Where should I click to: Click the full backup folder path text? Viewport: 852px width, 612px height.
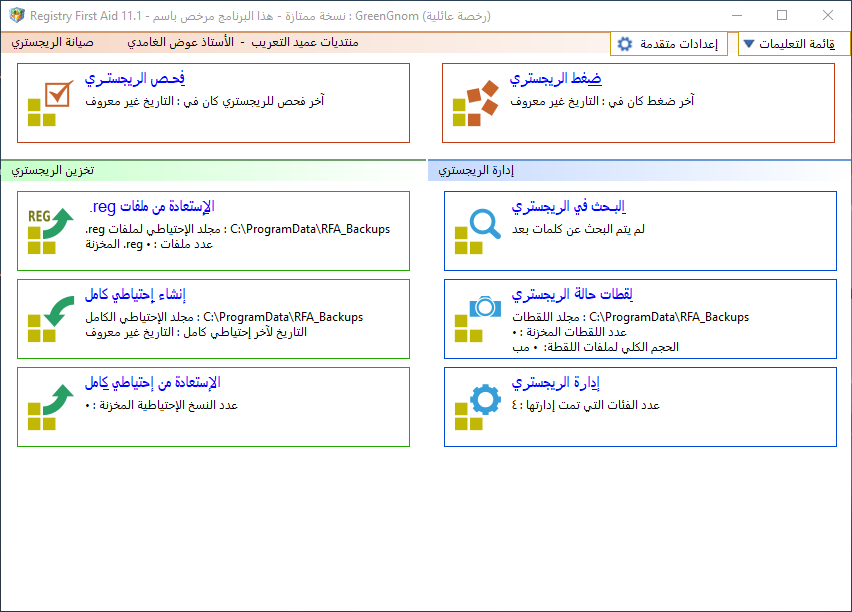pyautogui.click(x=224, y=317)
